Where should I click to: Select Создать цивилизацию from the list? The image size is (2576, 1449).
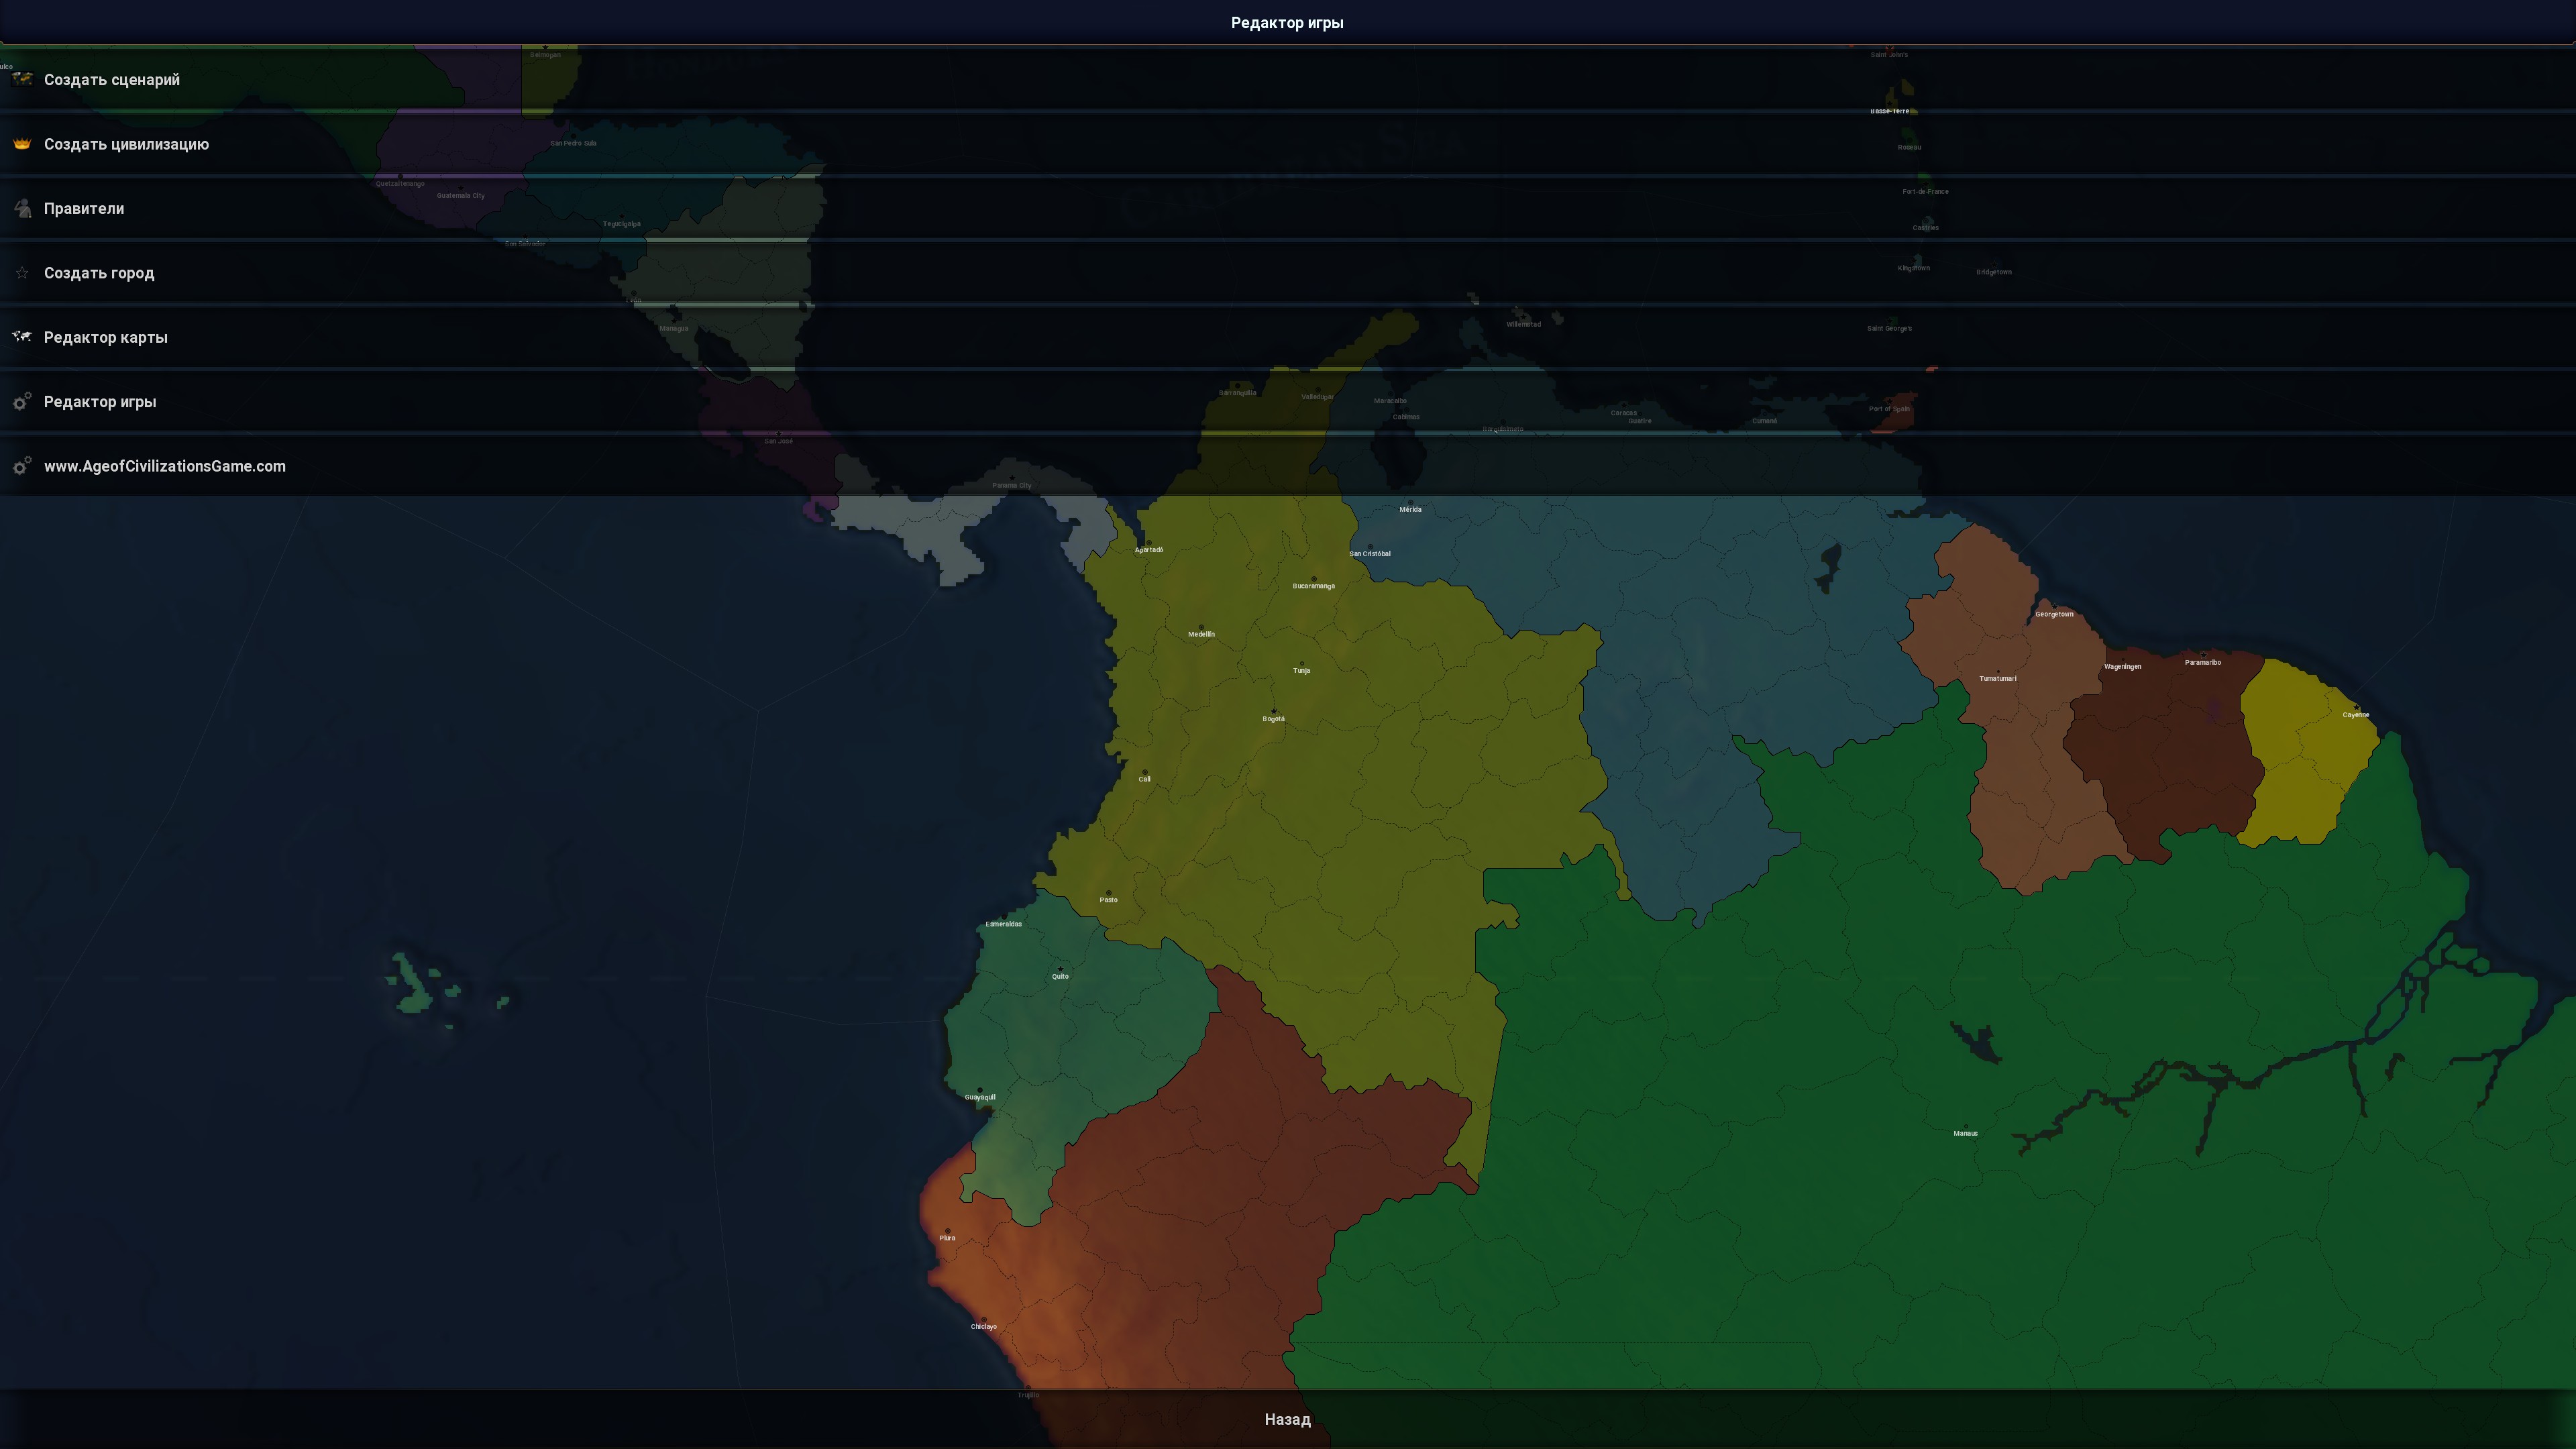click(1288, 144)
